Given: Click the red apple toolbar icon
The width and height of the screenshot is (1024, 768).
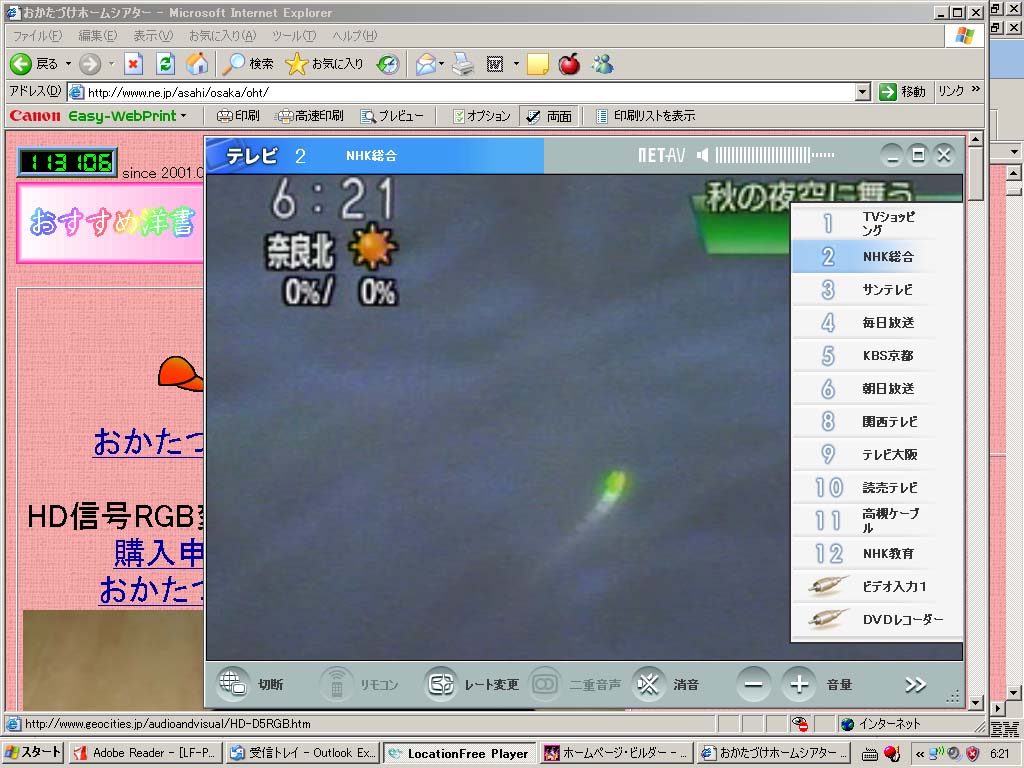Looking at the screenshot, I should pyautogui.click(x=569, y=64).
